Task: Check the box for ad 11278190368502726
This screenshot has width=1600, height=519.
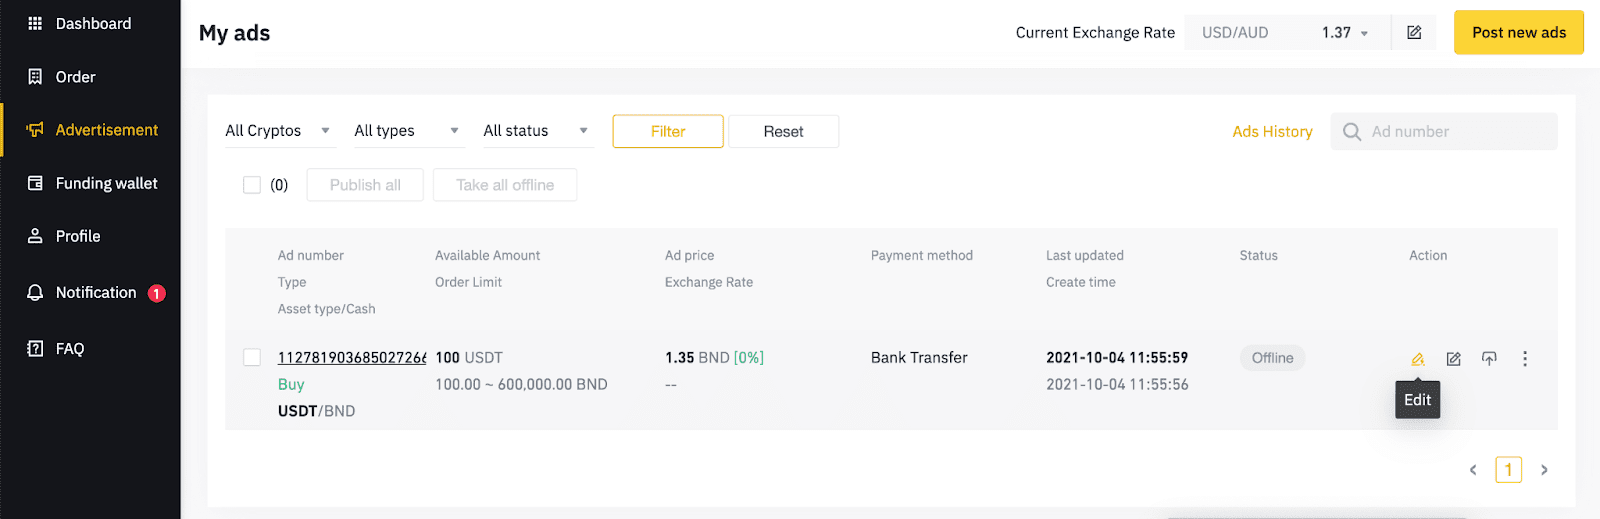Action: pos(252,358)
